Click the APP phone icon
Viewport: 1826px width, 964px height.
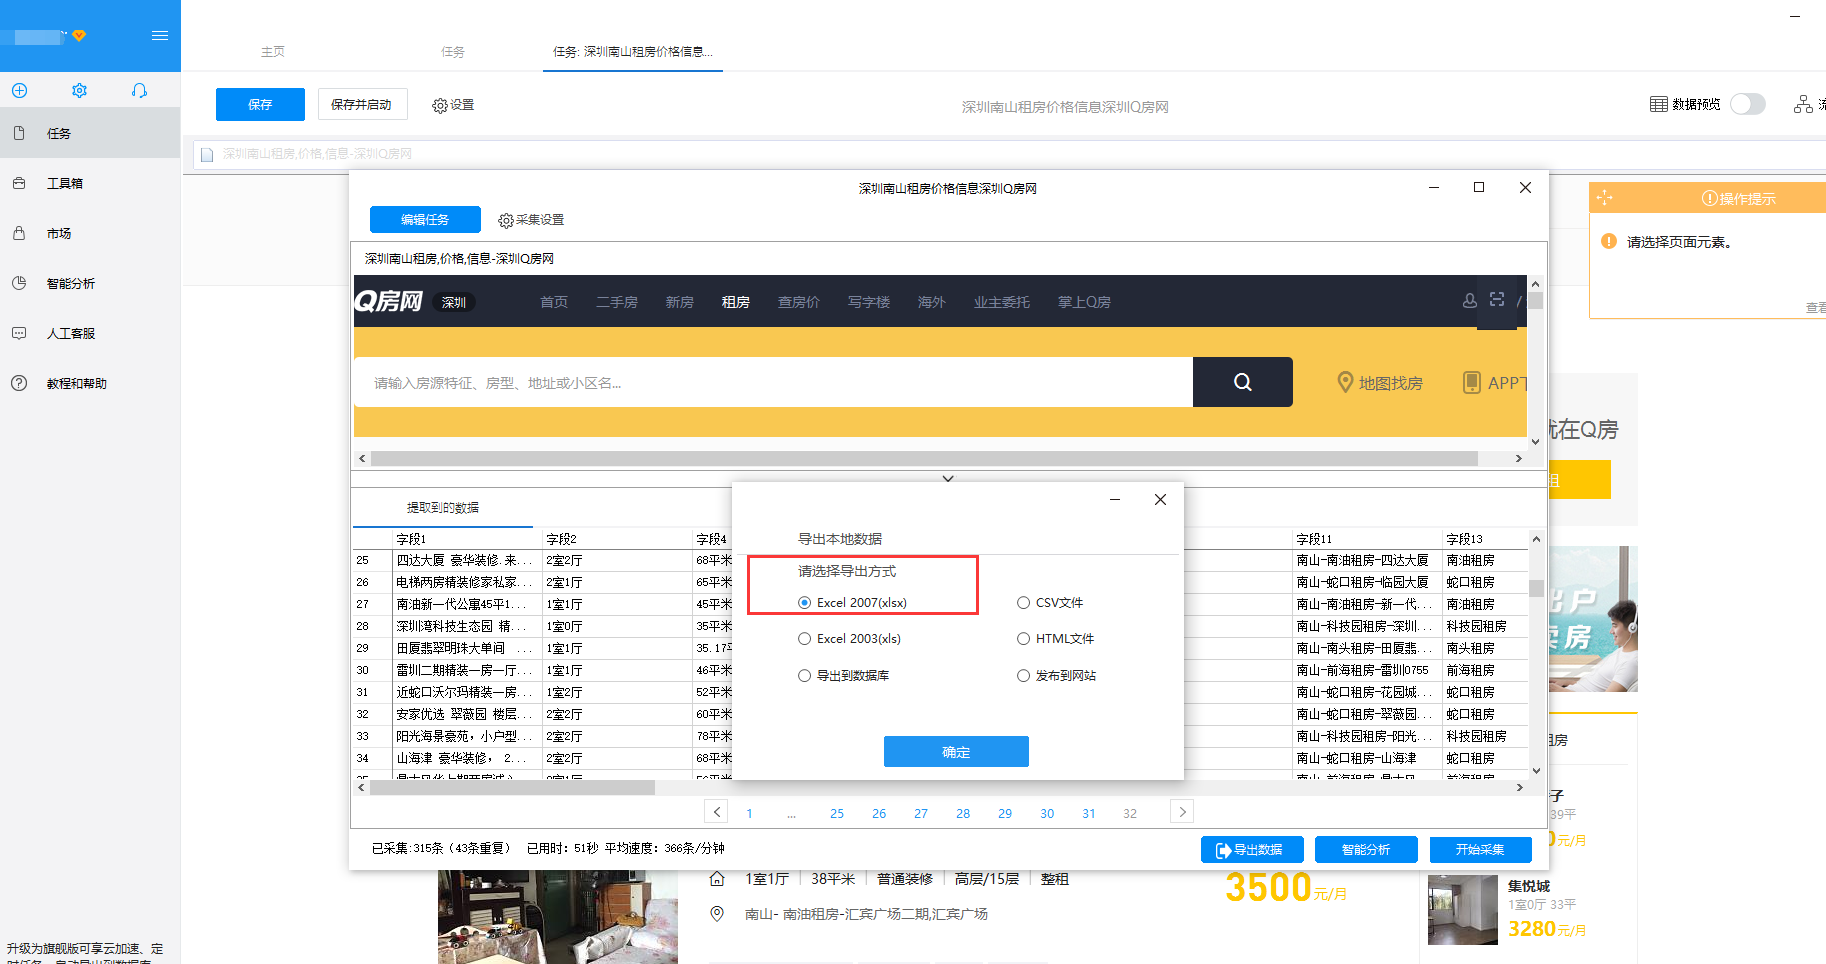[x=1472, y=382]
